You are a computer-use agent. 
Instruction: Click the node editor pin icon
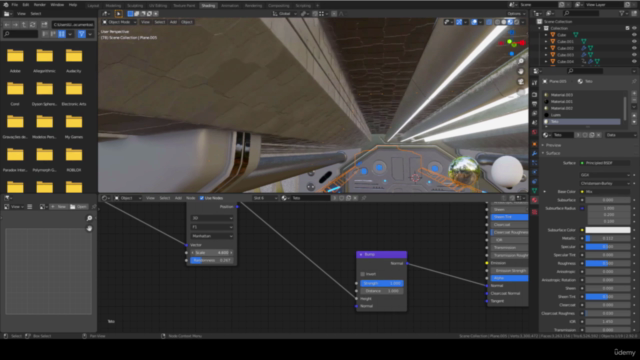pyautogui.click(x=364, y=198)
